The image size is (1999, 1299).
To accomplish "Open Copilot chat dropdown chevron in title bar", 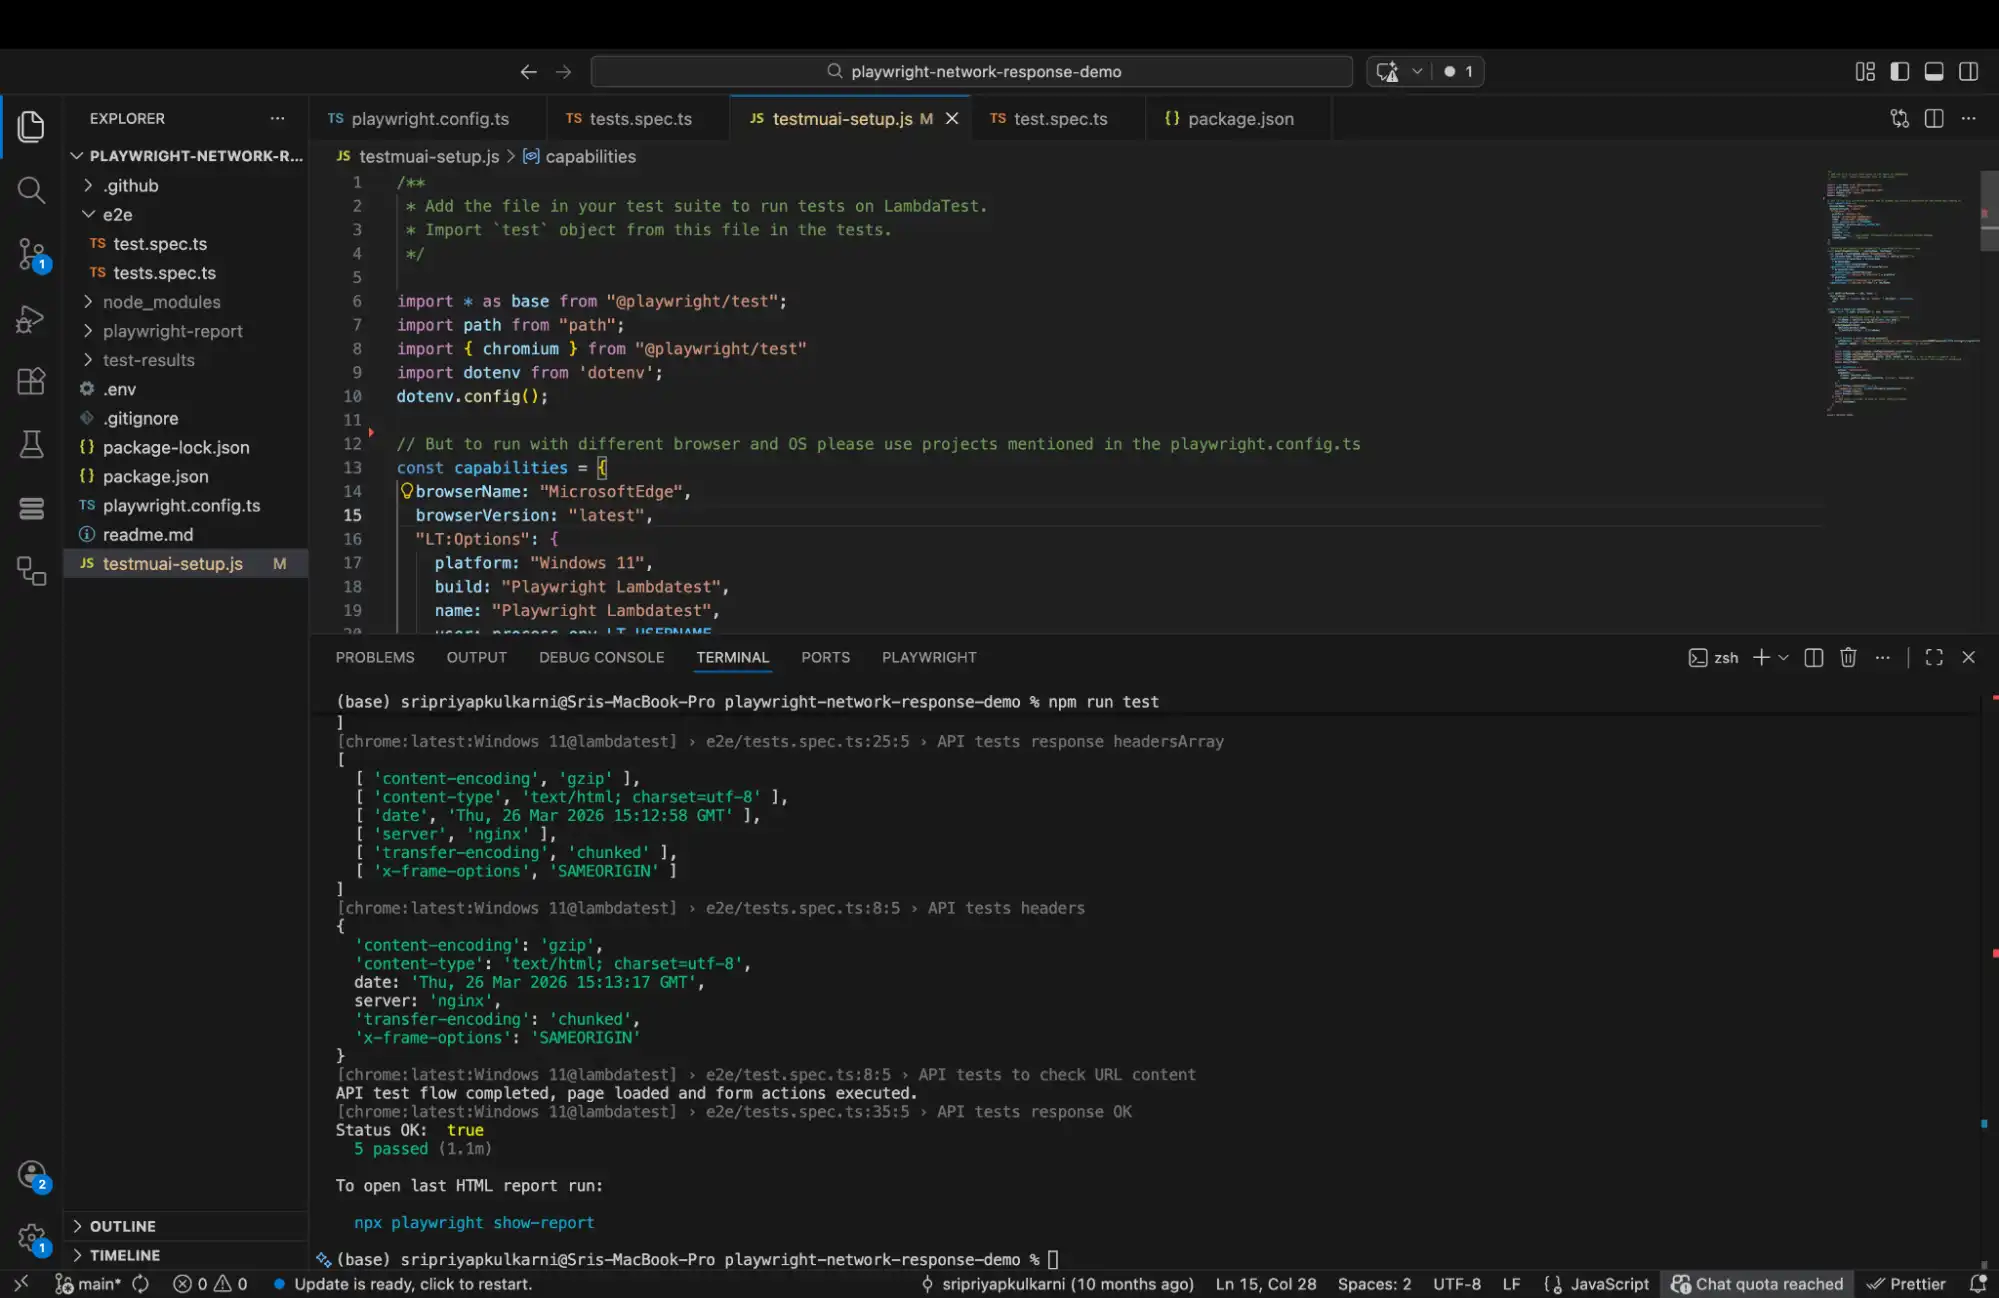I will coord(1416,72).
